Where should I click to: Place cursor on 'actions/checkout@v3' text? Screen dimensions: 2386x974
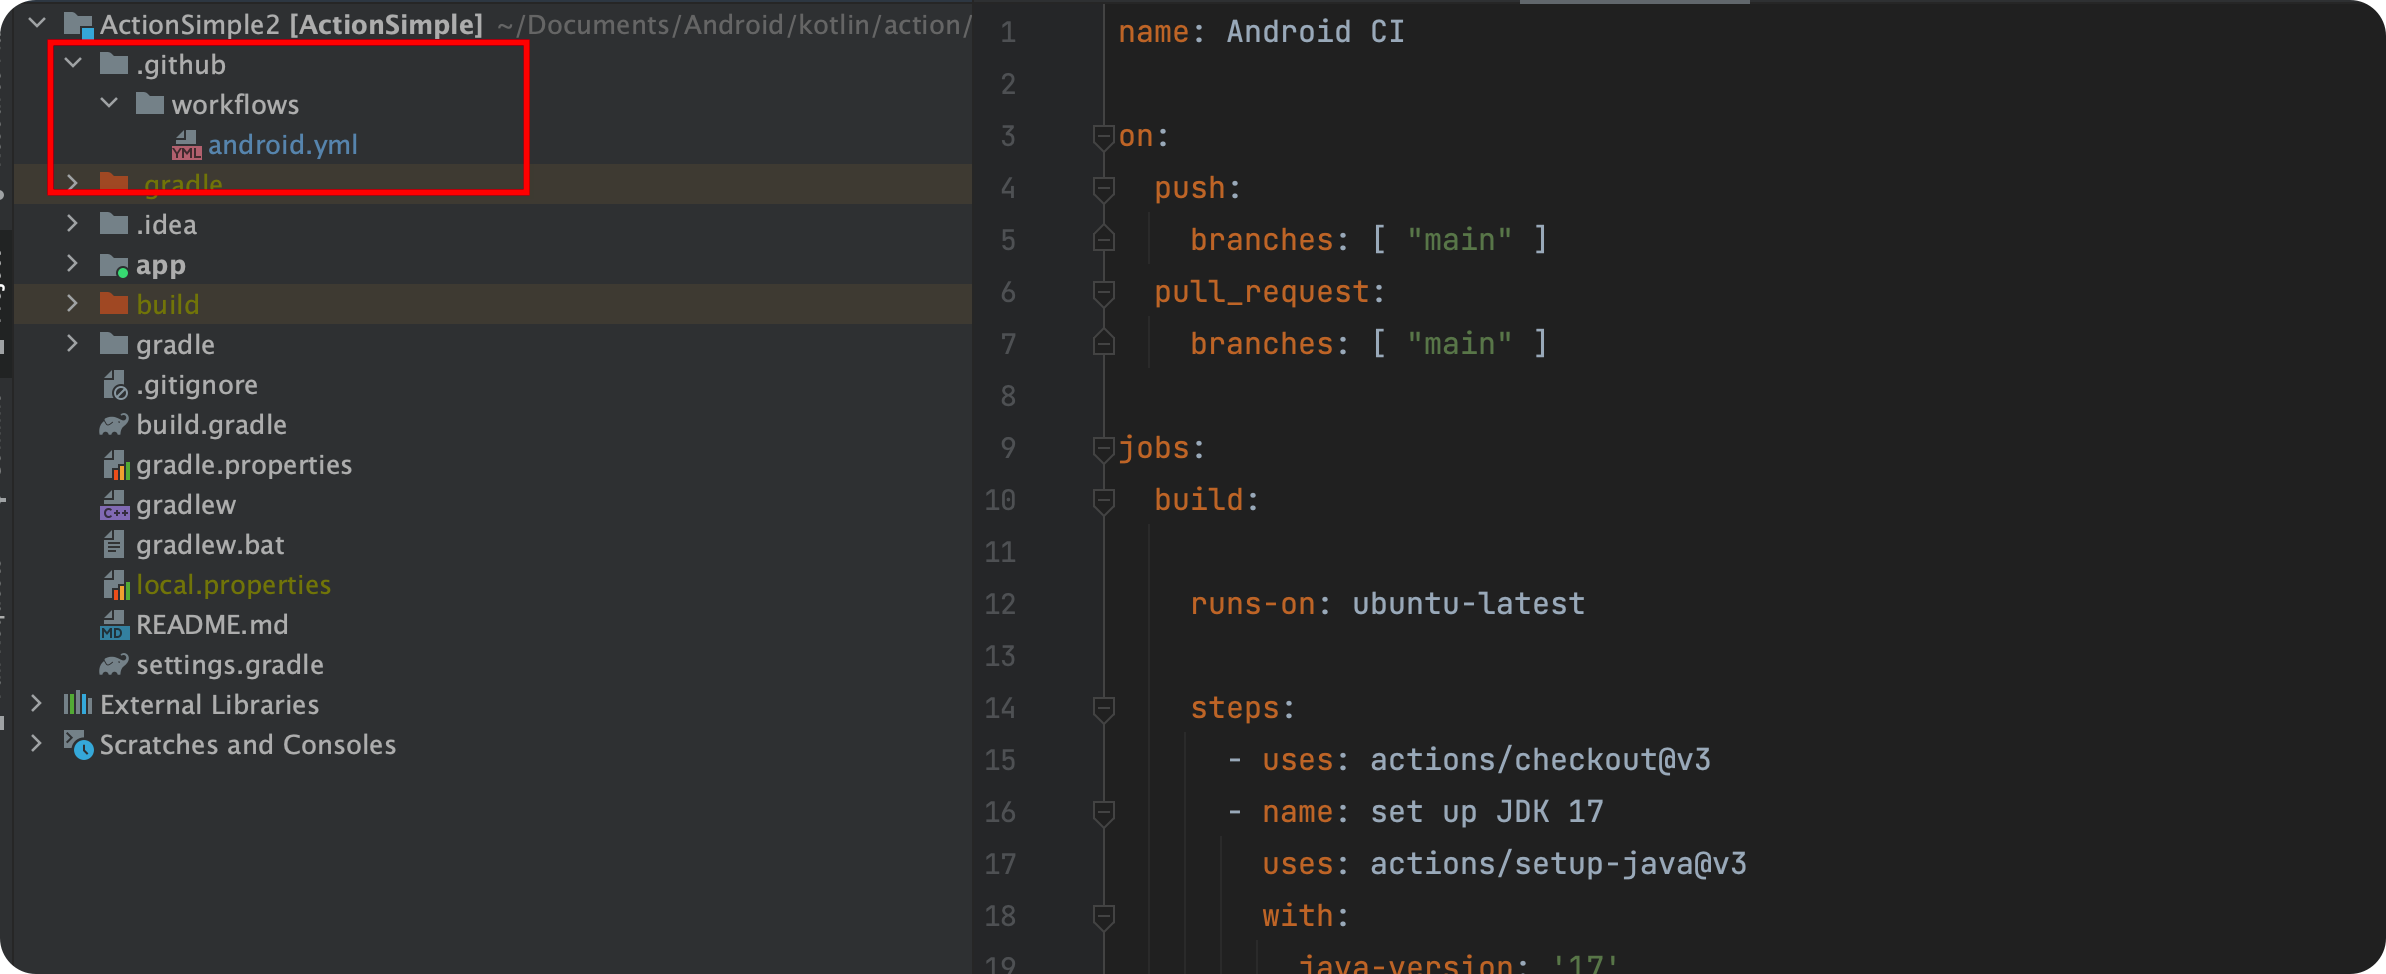click(x=1540, y=760)
